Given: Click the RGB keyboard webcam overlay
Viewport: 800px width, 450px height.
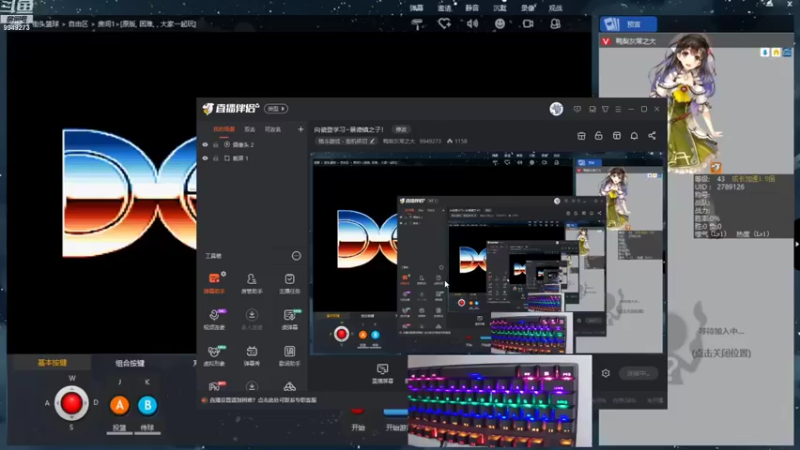Looking at the screenshot, I should pos(500,401).
